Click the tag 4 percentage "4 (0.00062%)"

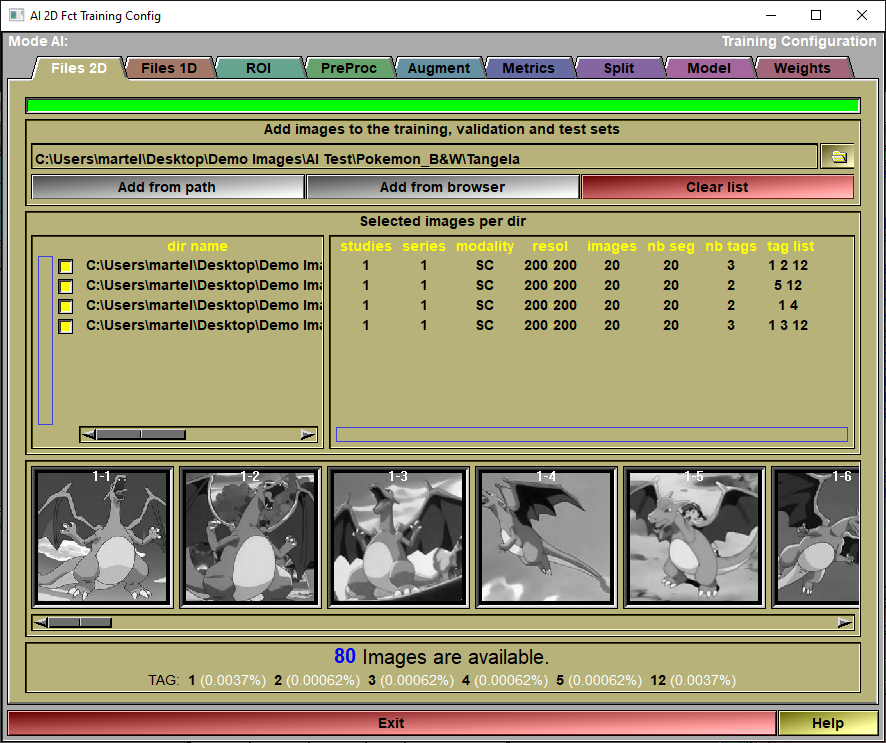coord(505,680)
